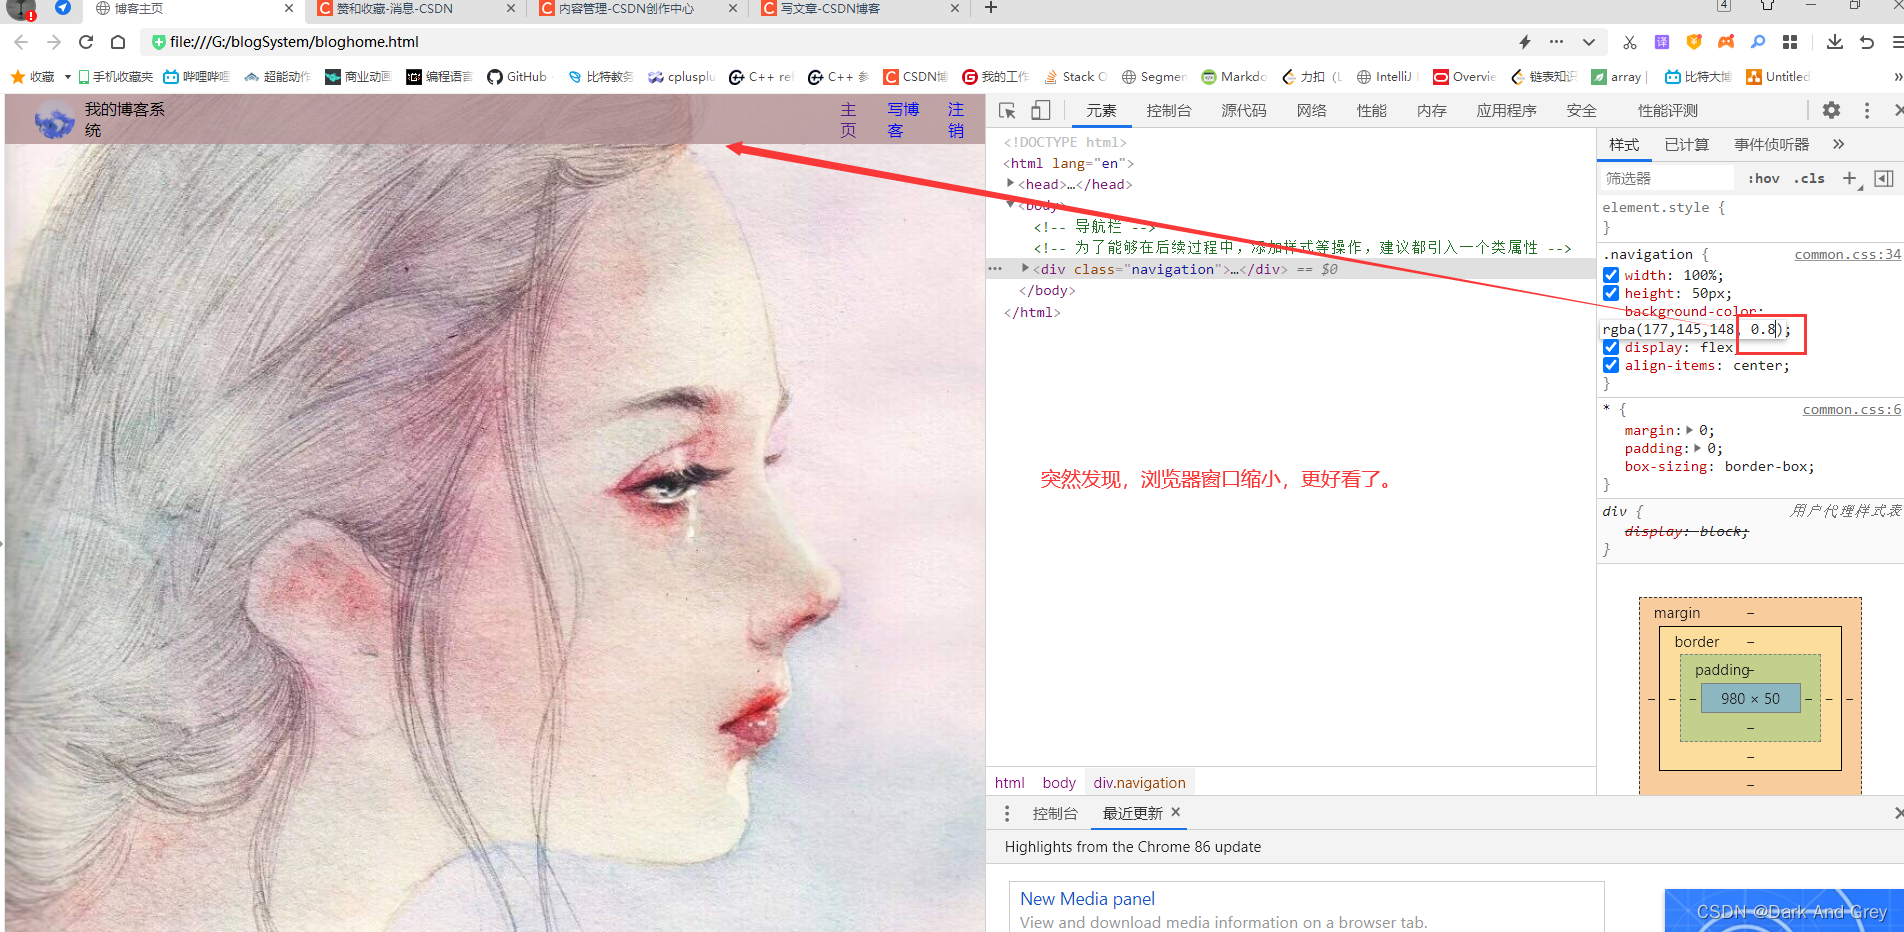Viewport: 1904px width, 932px height.
Task: Expand the address bar dropdown chevron
Action: point(1589,42)
